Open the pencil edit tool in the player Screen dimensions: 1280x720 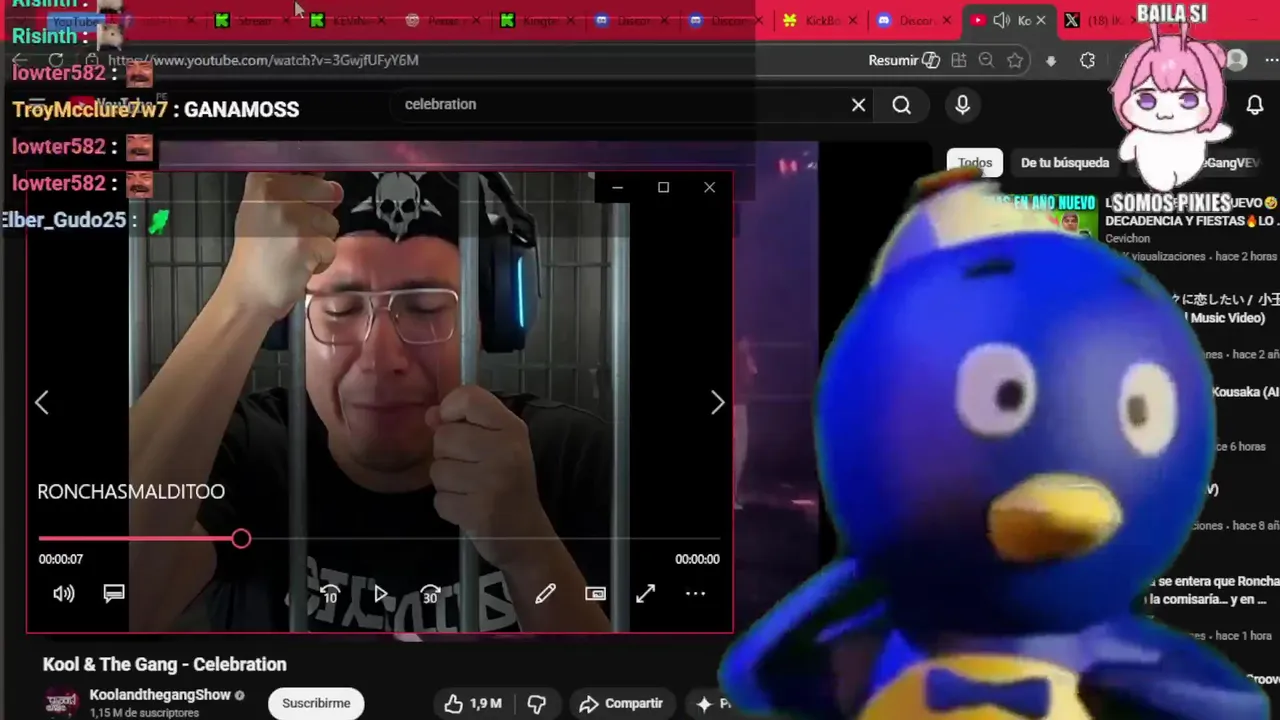tap(545, 594)
